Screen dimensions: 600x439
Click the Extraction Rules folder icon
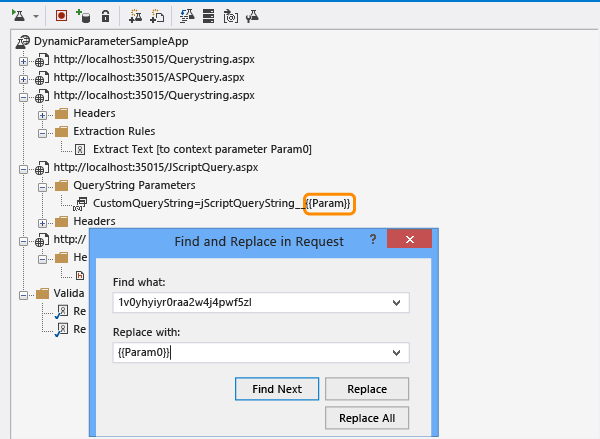61,132
